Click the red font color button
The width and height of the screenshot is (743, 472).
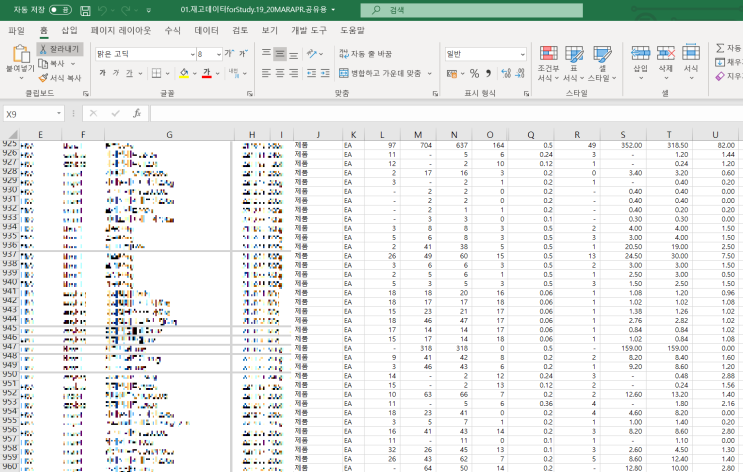click(206, 73)
